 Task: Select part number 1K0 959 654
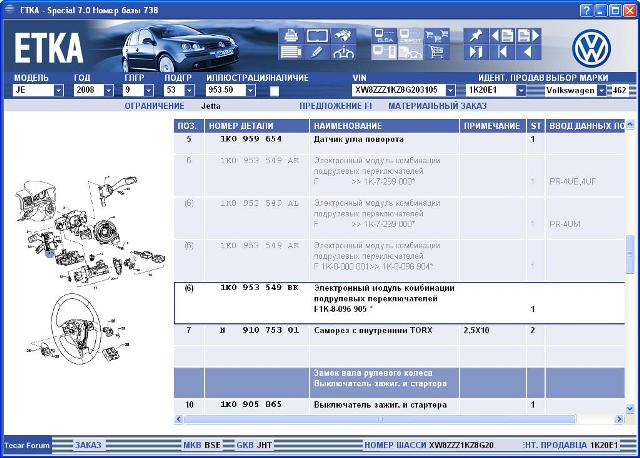[x=251, y=139]
